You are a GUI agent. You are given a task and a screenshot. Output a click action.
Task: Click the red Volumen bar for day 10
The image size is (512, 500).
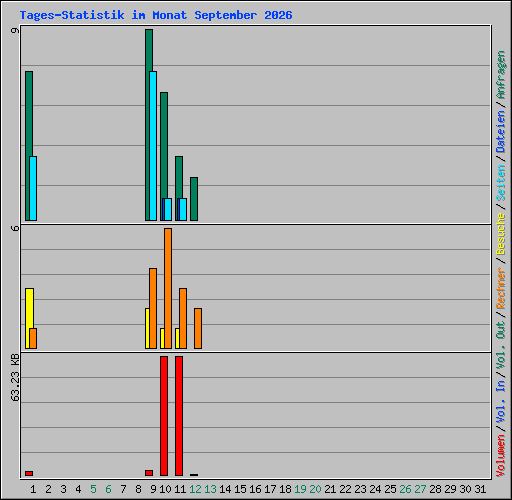pyautogui.click(x=164, y=416)
